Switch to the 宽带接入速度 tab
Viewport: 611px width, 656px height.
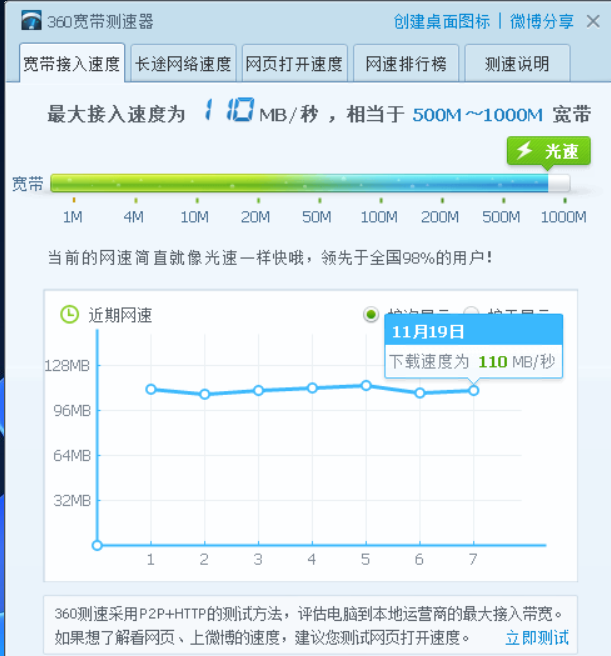(71, 64)
